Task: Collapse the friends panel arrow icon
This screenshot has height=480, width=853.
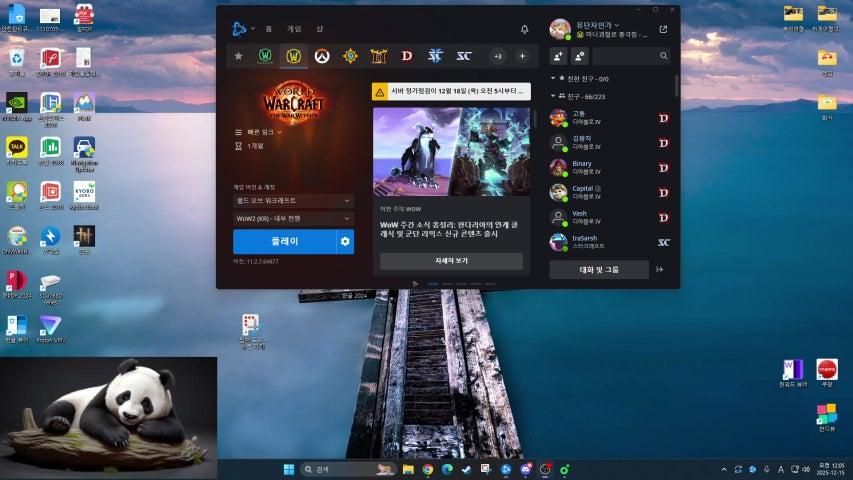Action: [x=660, y=269]
